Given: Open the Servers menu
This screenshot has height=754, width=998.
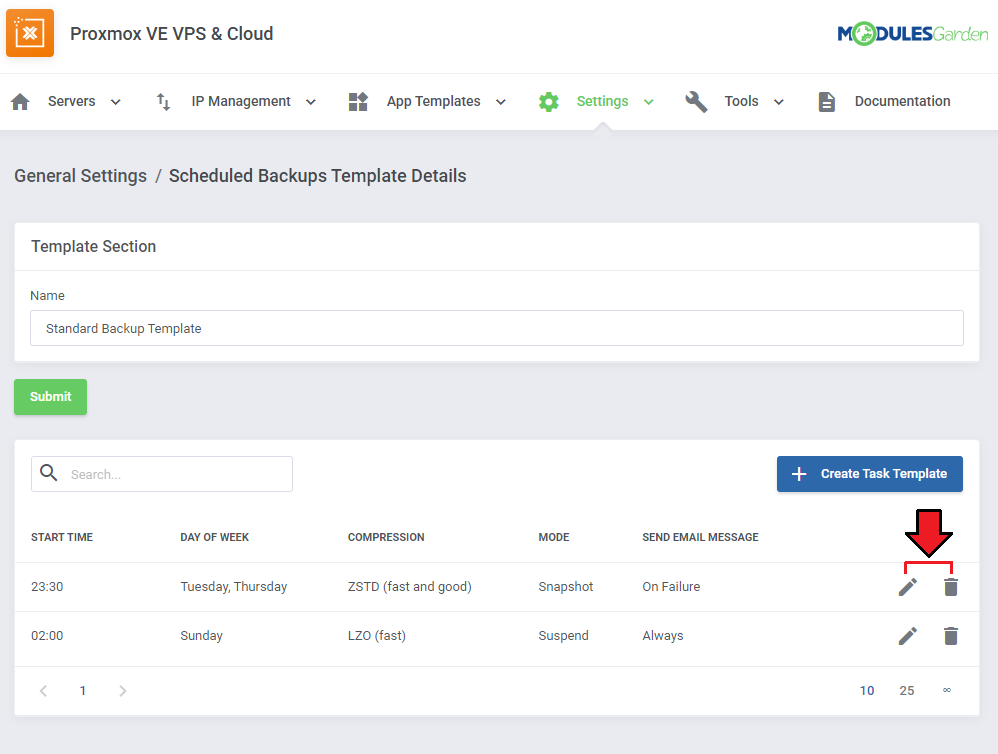Looking at the screenshot, I should point(72,101).
